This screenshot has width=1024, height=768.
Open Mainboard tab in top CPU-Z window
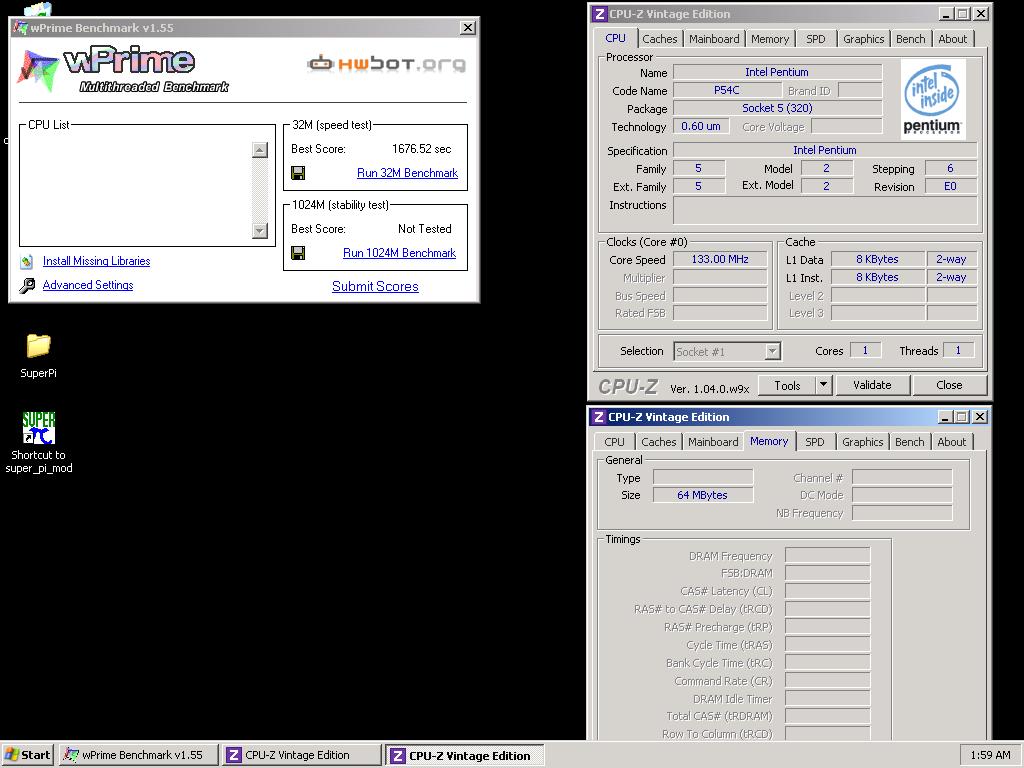(x=714, y=39)
